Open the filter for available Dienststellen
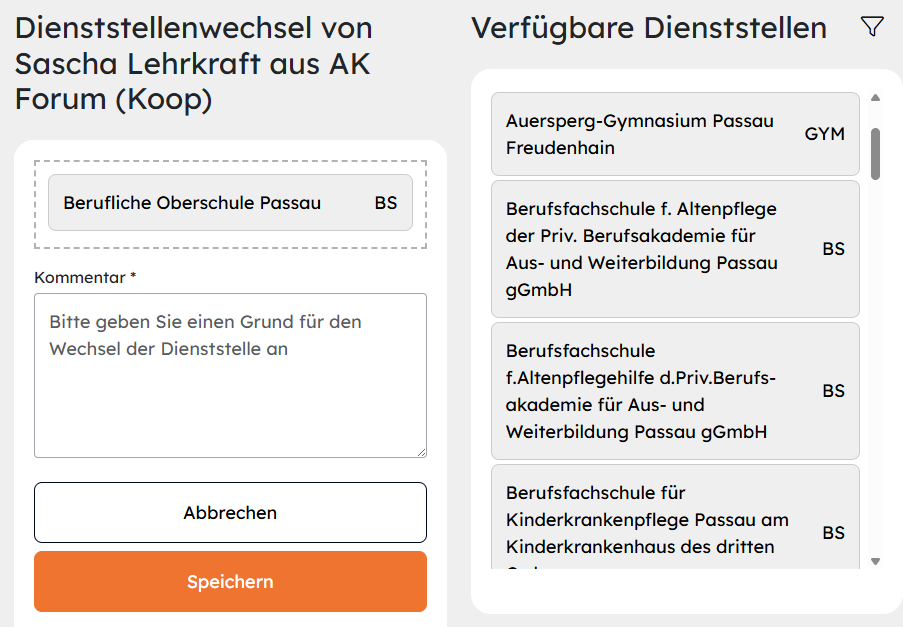The height and width of the screenshot is (627, 903). [x=872, y=28]
